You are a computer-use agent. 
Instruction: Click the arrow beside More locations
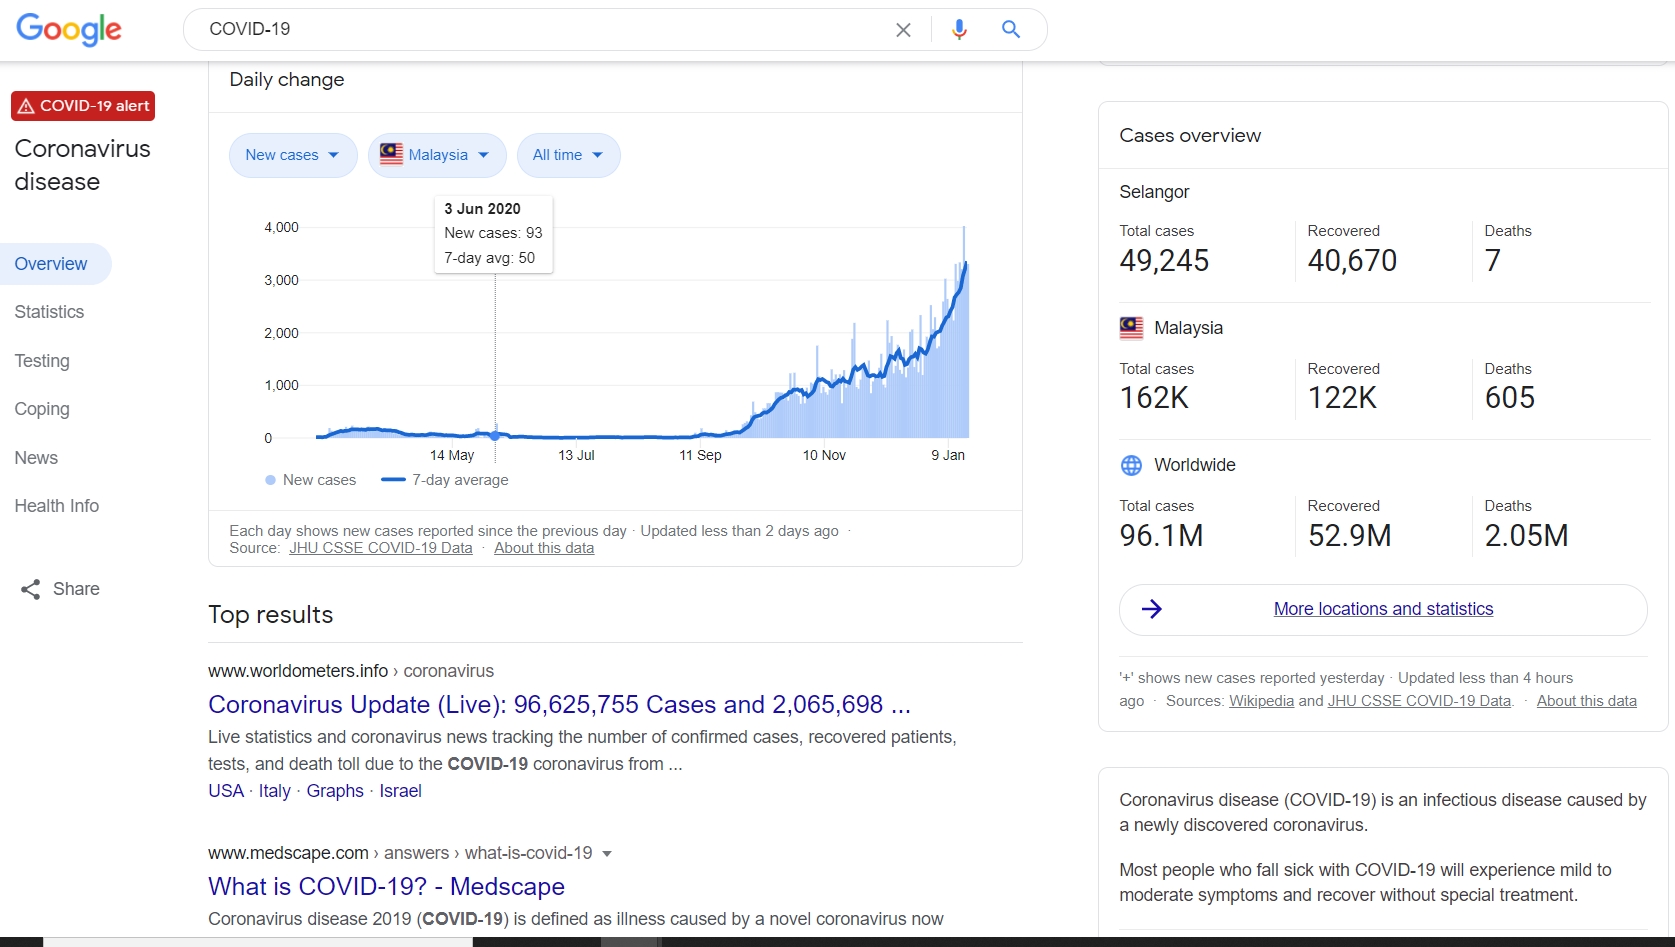pos(1152,609)
